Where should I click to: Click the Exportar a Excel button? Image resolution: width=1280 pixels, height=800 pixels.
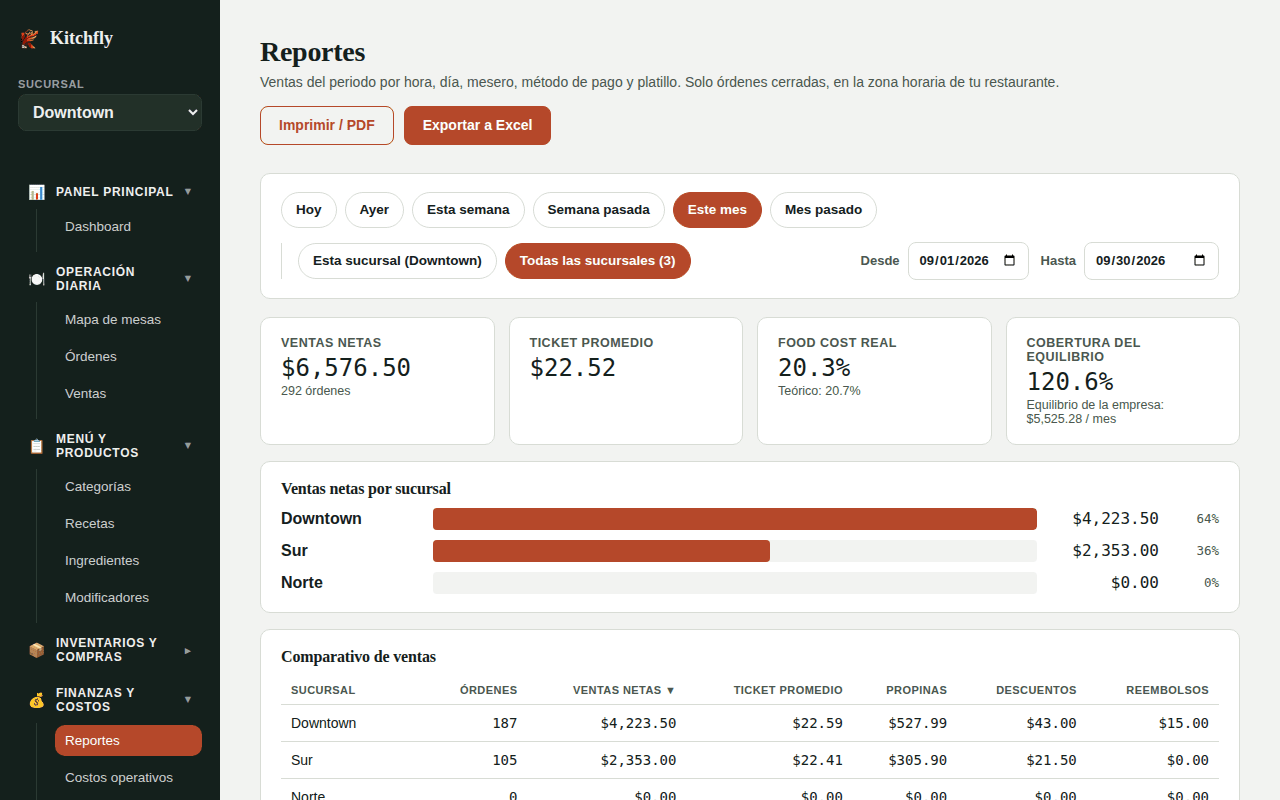coord(477,126)
